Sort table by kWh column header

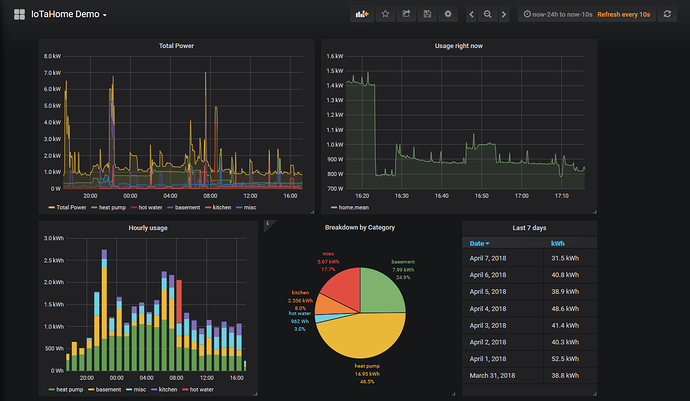coord(558,243)
